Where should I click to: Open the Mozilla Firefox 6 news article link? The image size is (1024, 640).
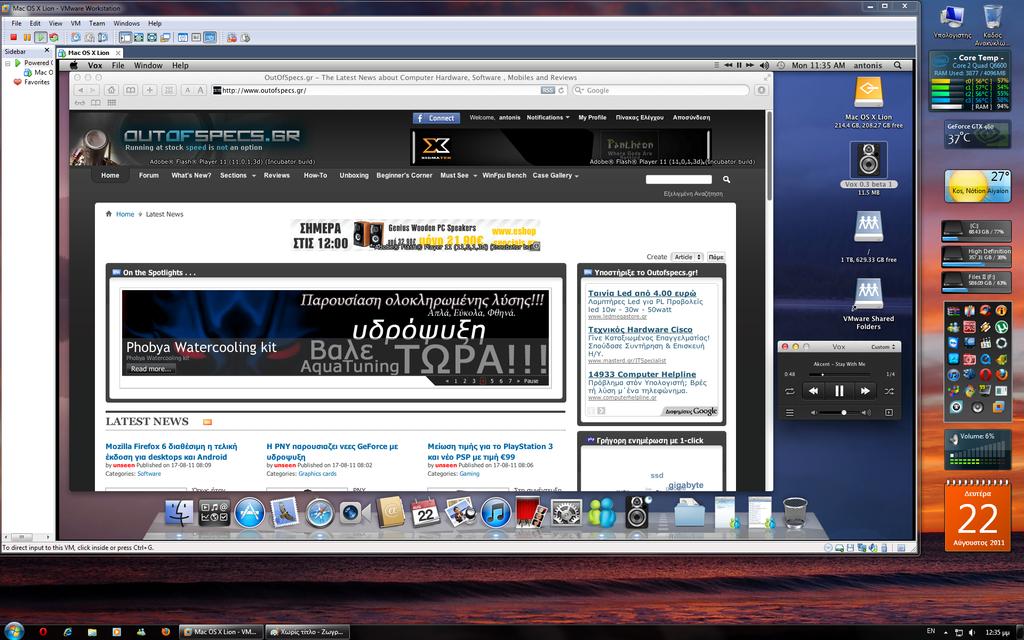coord(171,452)
